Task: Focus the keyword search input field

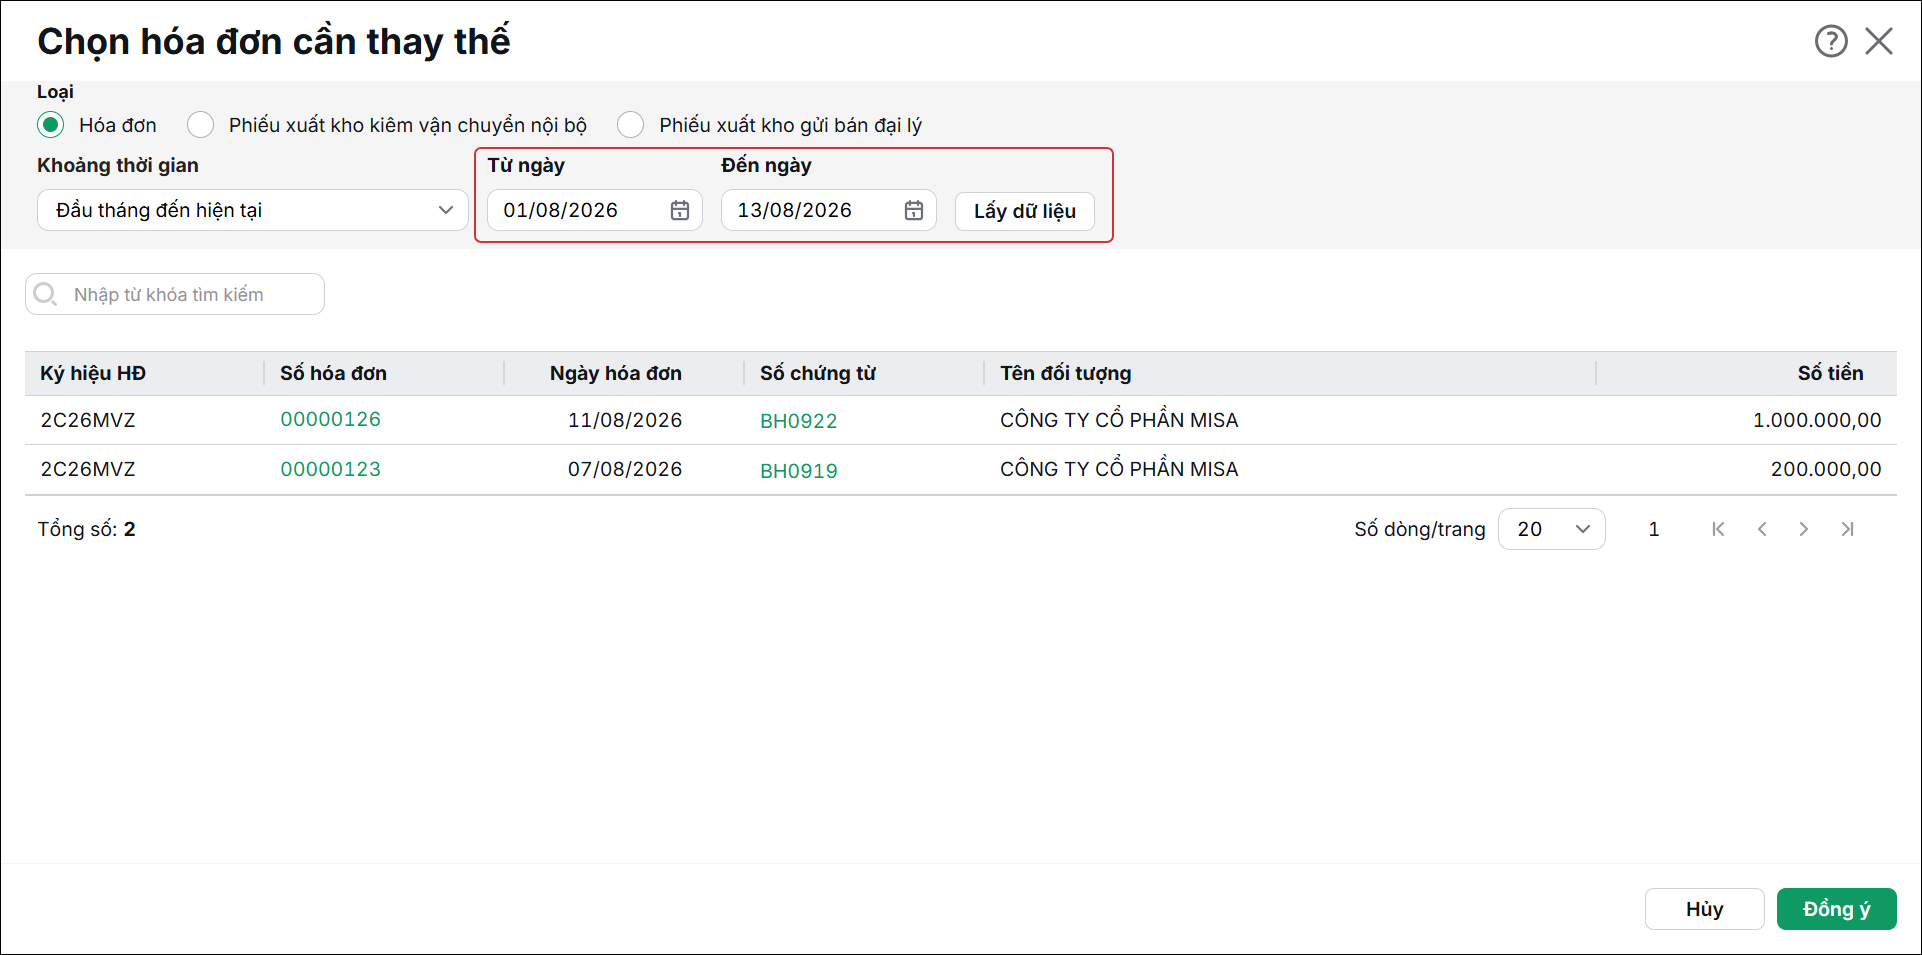Action: 175,294
